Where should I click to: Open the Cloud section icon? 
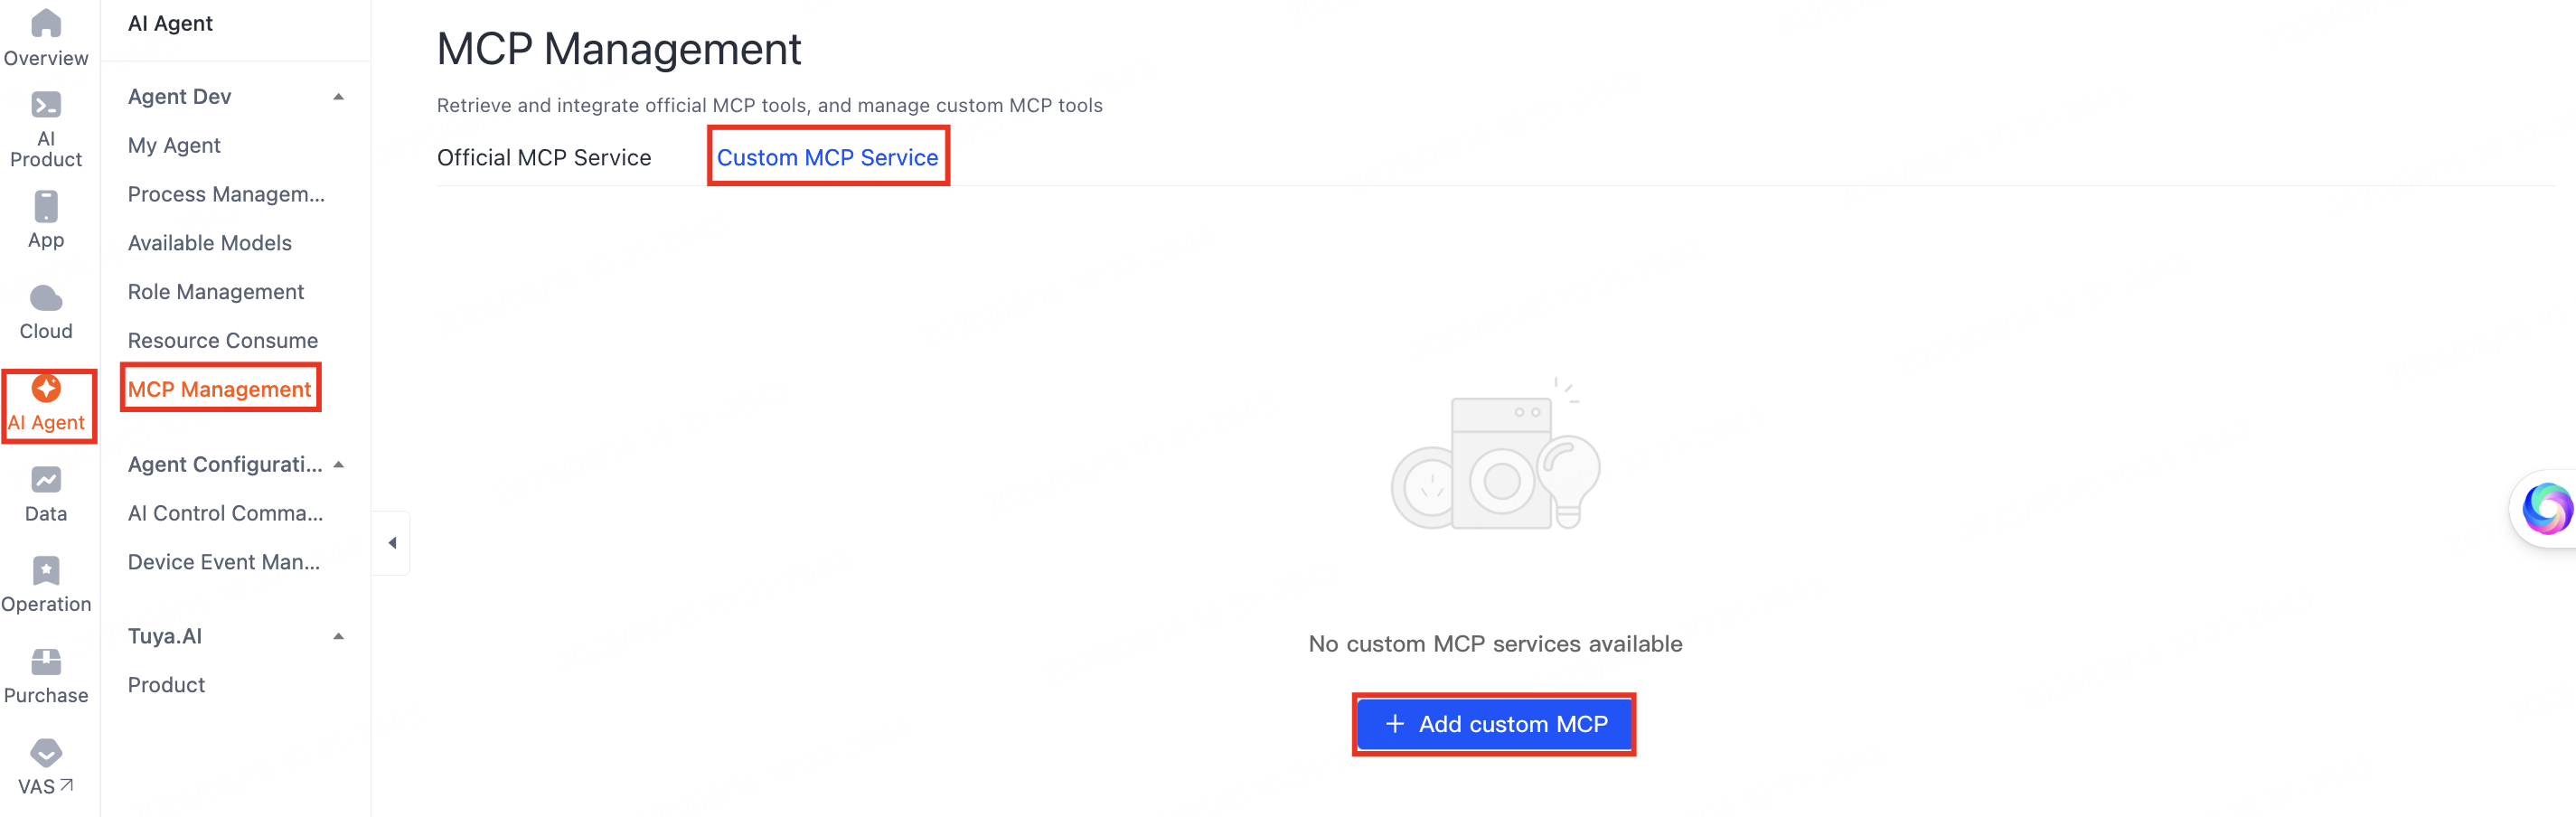click(46, 298)
